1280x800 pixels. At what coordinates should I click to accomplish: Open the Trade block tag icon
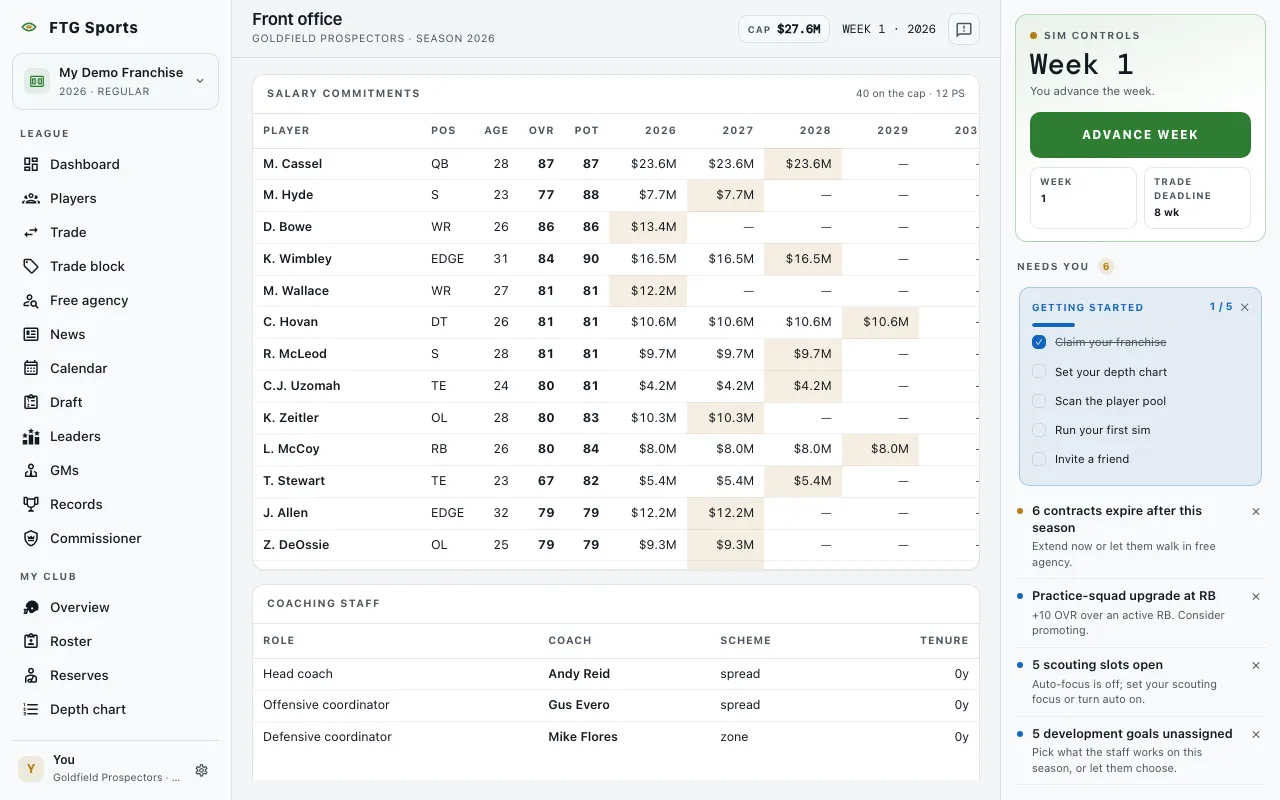[31, 266]
